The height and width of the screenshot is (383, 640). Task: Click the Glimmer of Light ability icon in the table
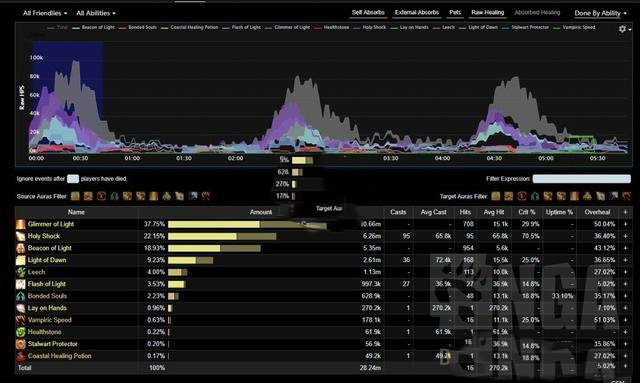[x=20, y=224]
